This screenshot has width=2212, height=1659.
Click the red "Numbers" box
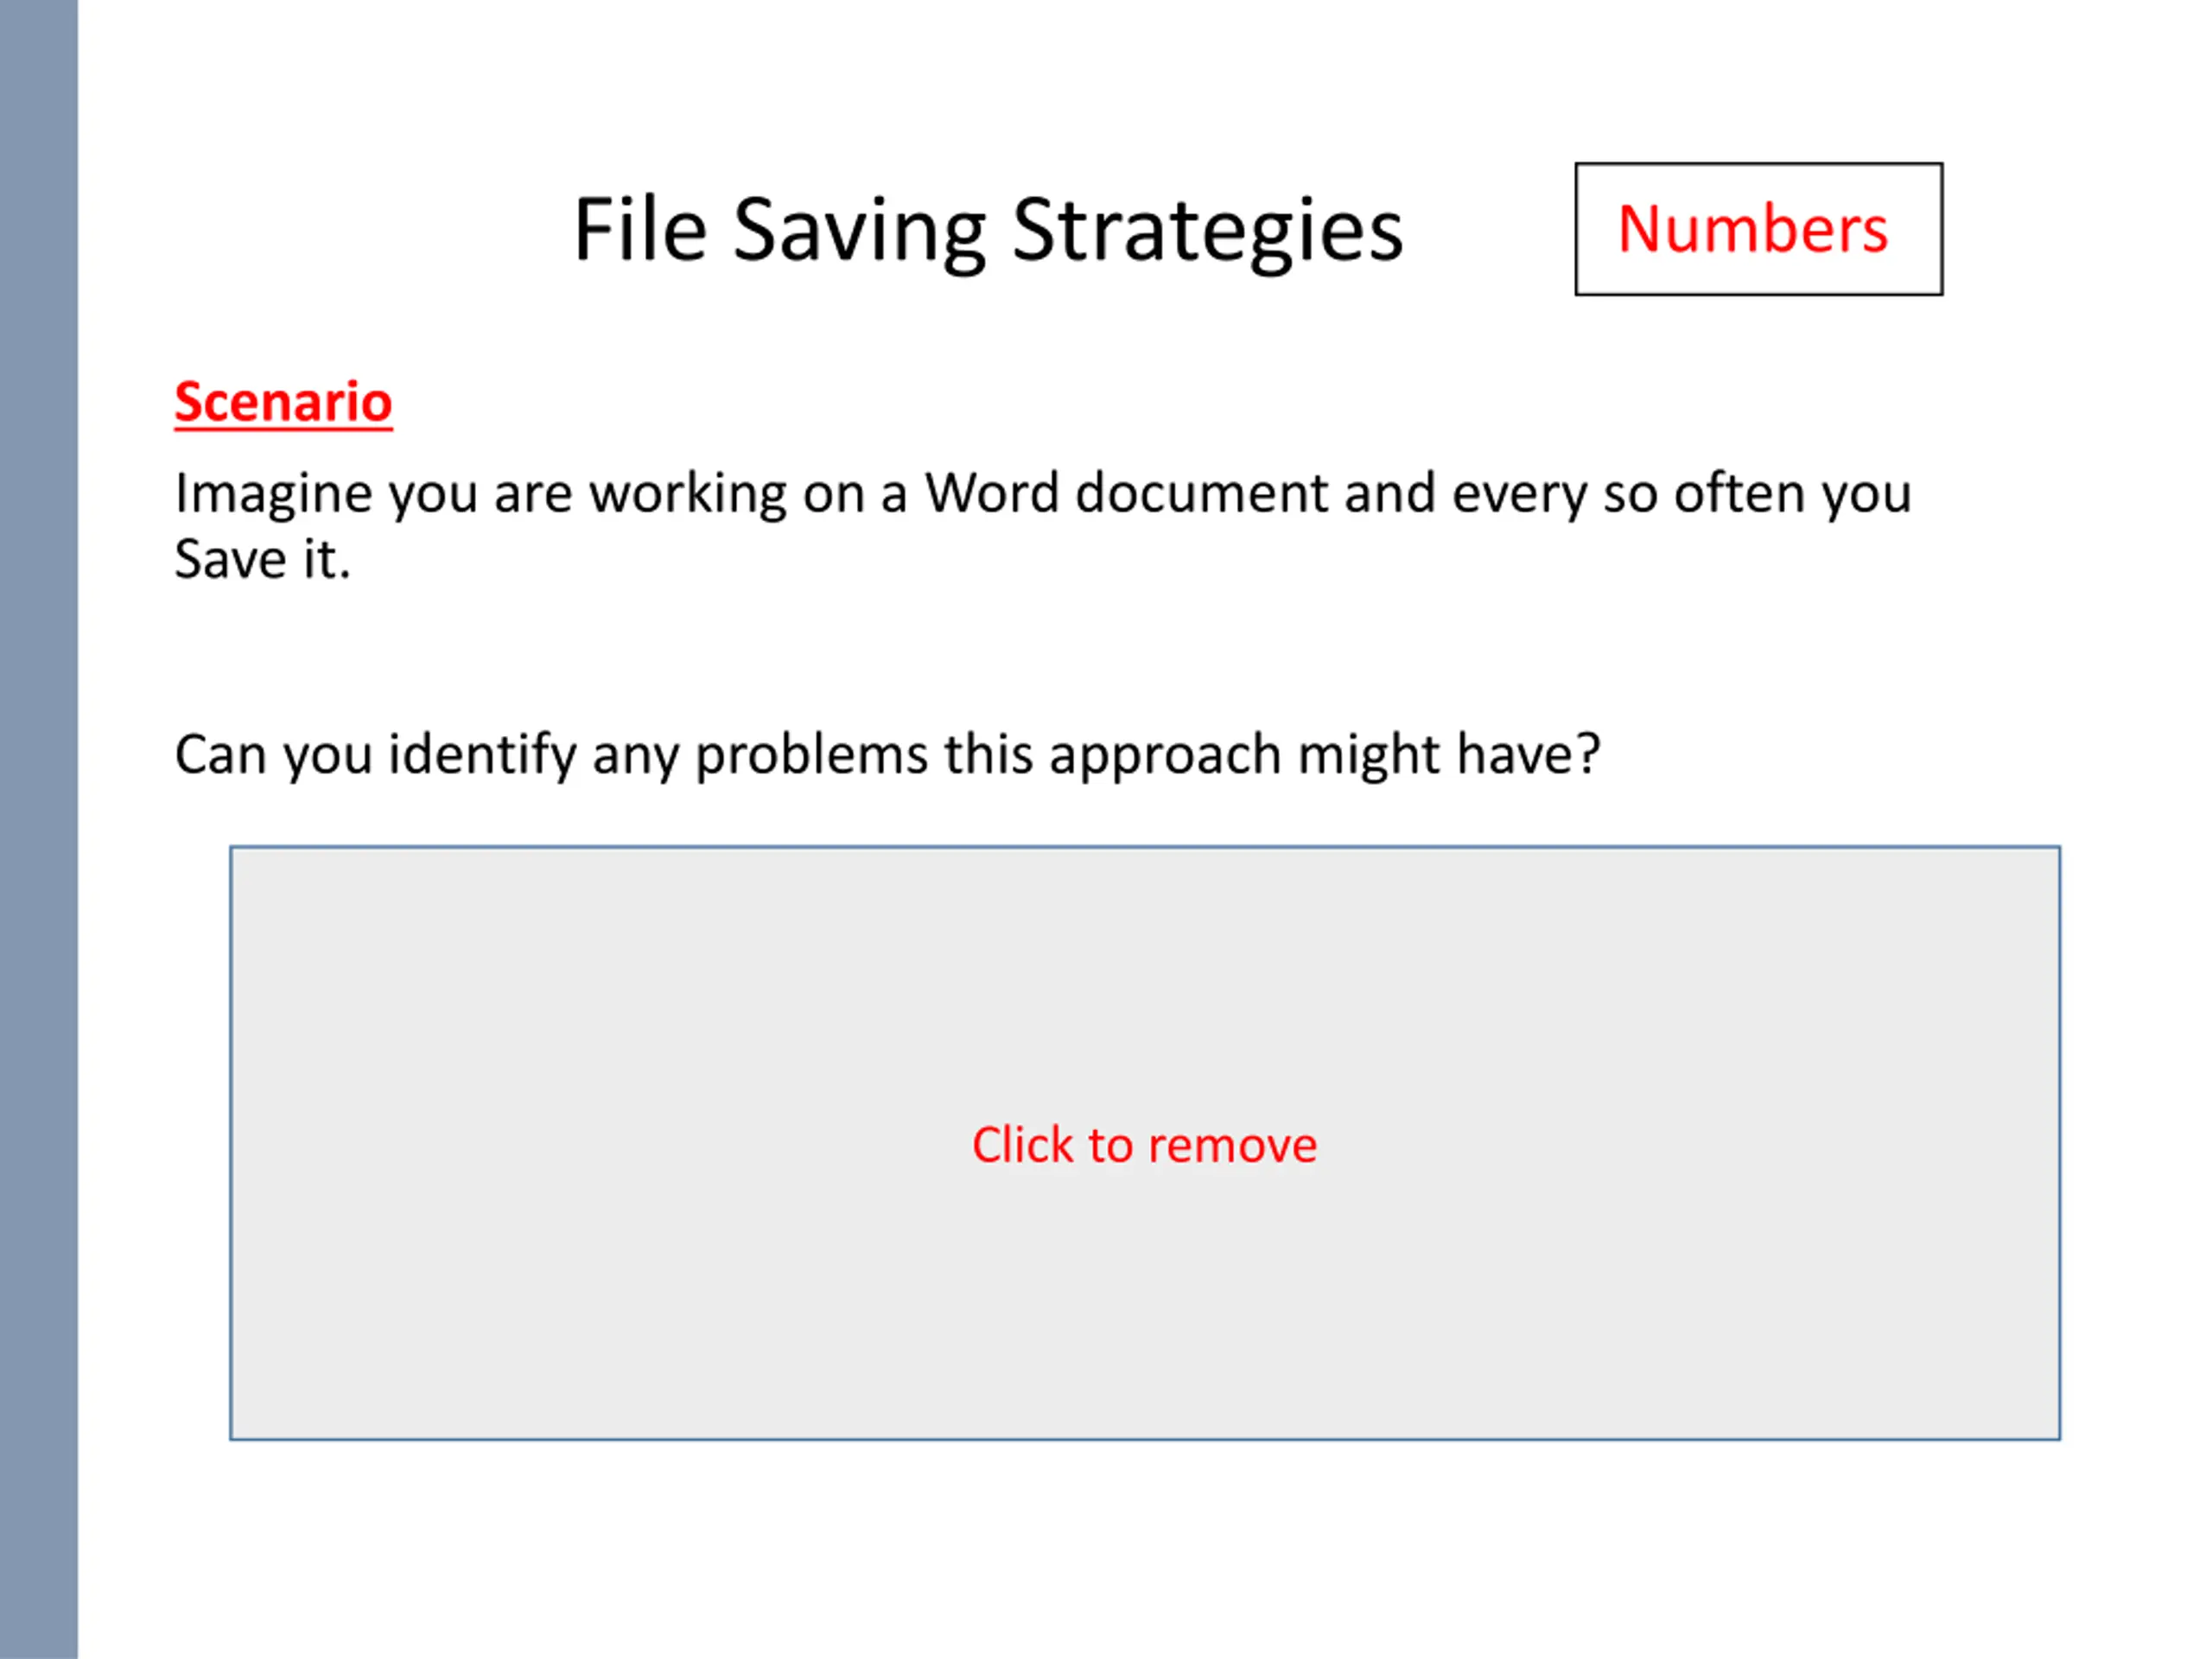pyautogui.click(x=1758, y=229)
